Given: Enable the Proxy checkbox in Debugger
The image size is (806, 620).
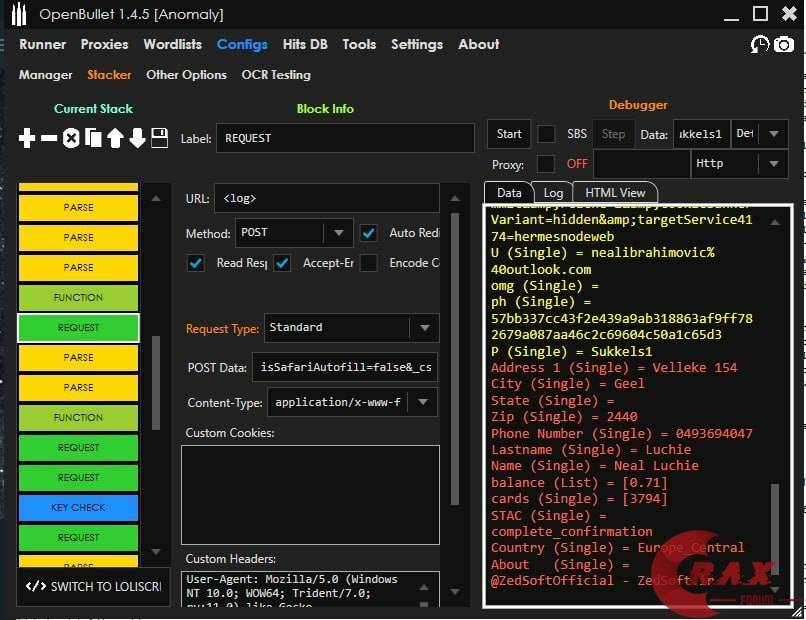Looking at the screenshot, I should [546, 164].
